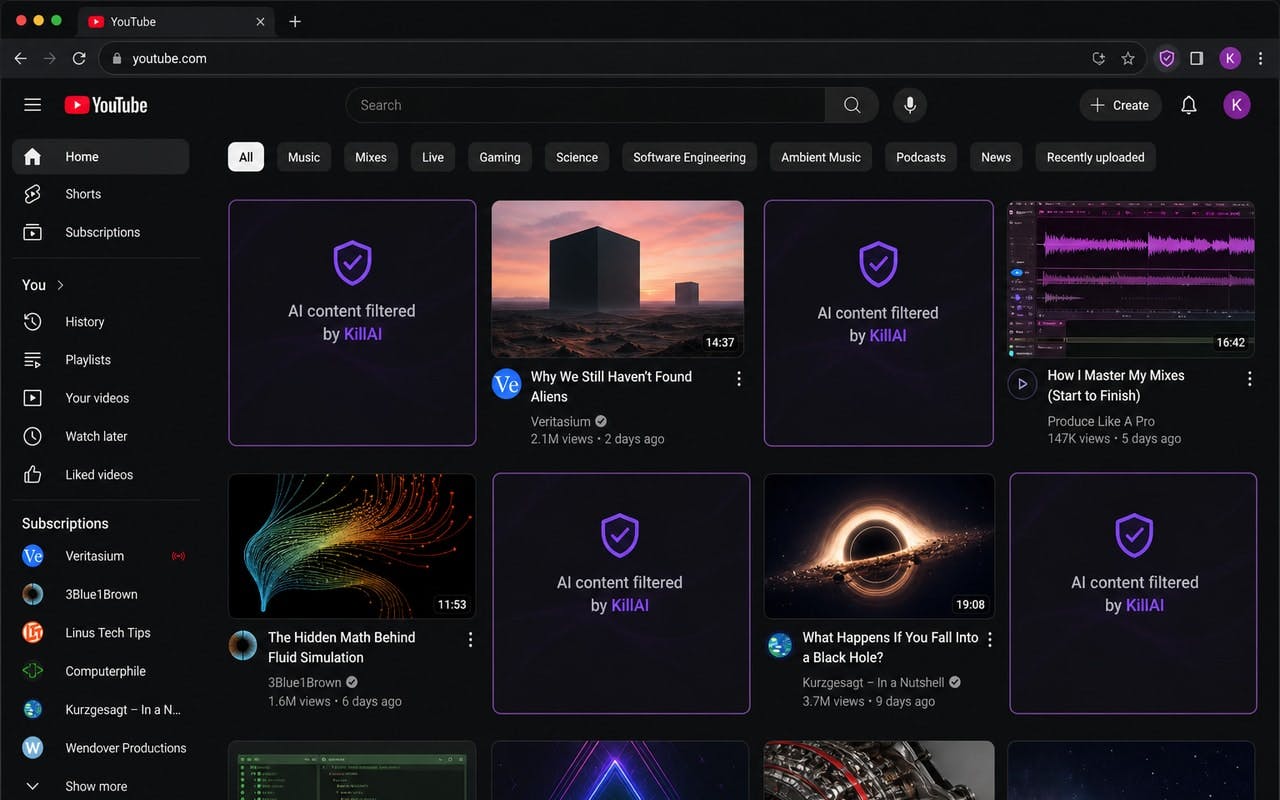This screenshot has width=1280, height=800.
Task: Click the translate or install icon in the address bar
Action: [1099, 58]
